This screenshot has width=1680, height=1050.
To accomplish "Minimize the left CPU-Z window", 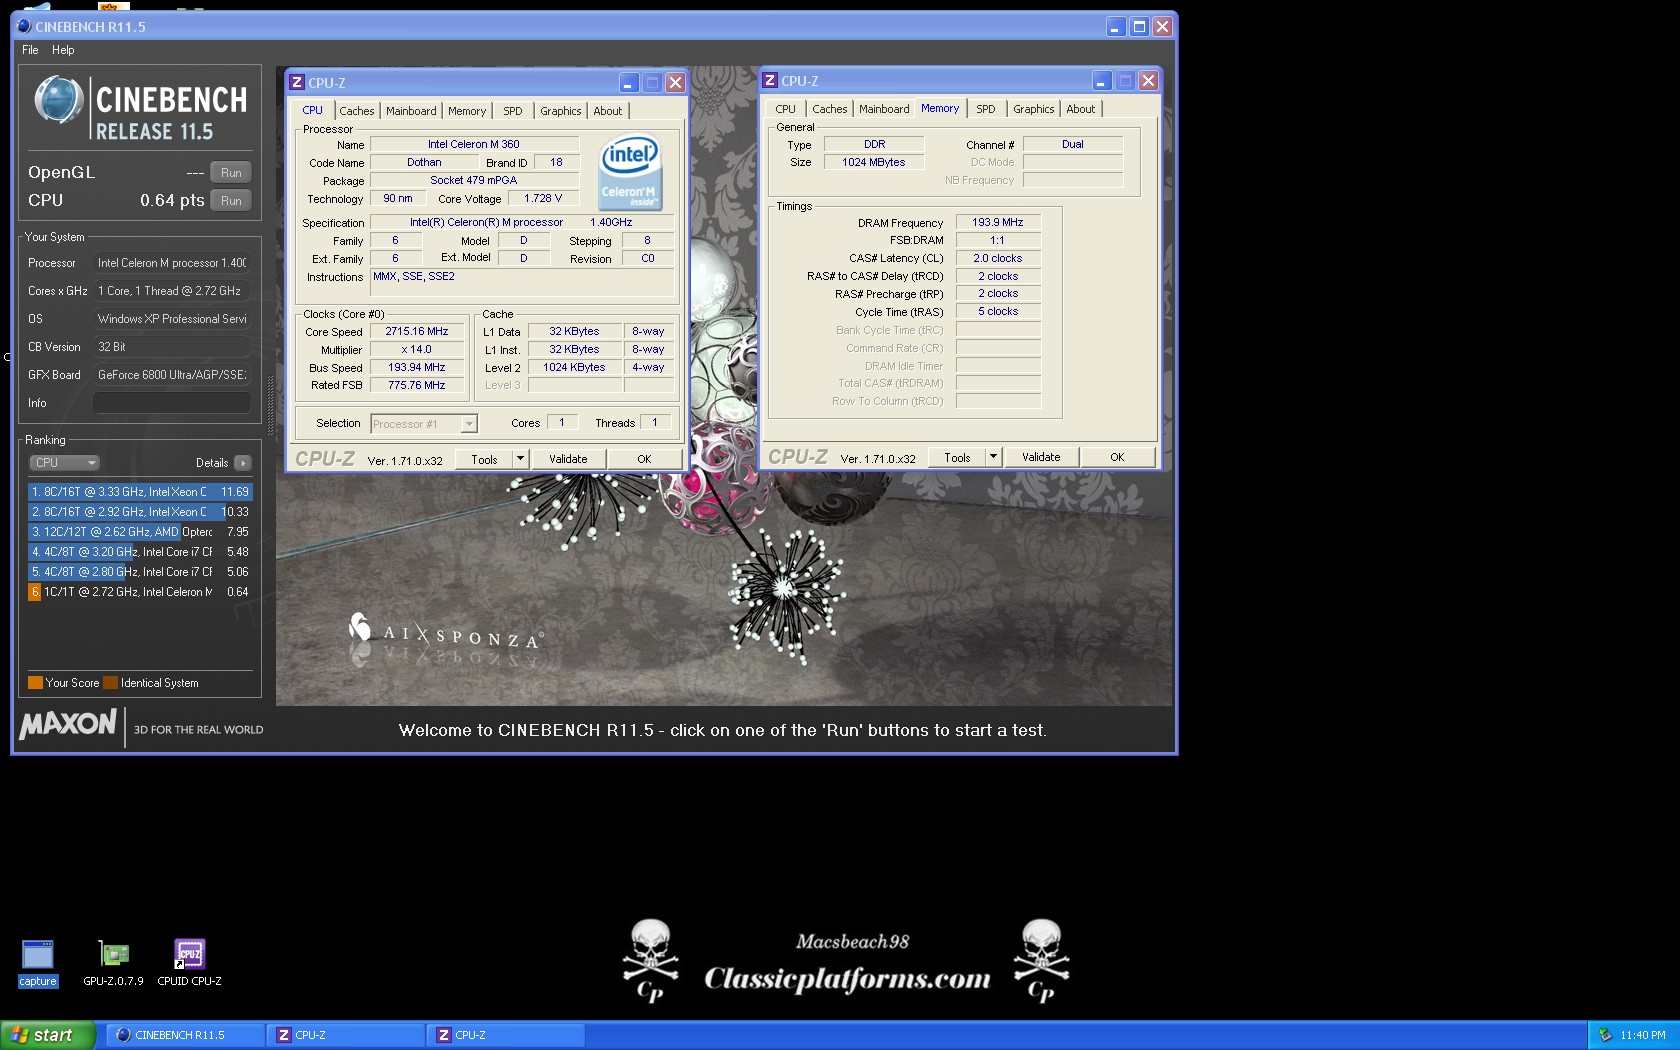I will point(629,82).
